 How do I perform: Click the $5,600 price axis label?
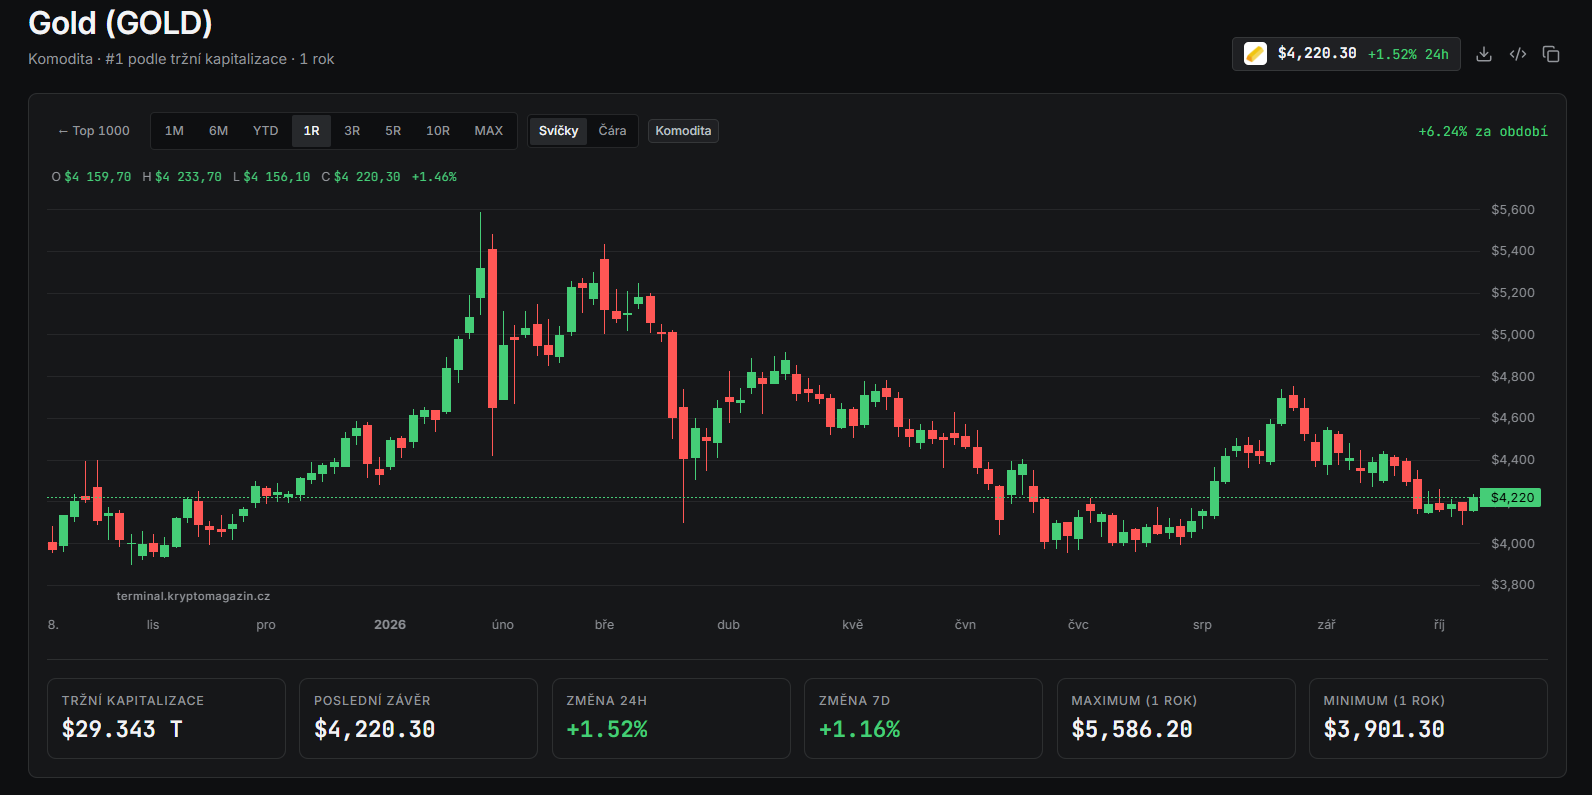pyautogui.click(x=1513, y=210)
